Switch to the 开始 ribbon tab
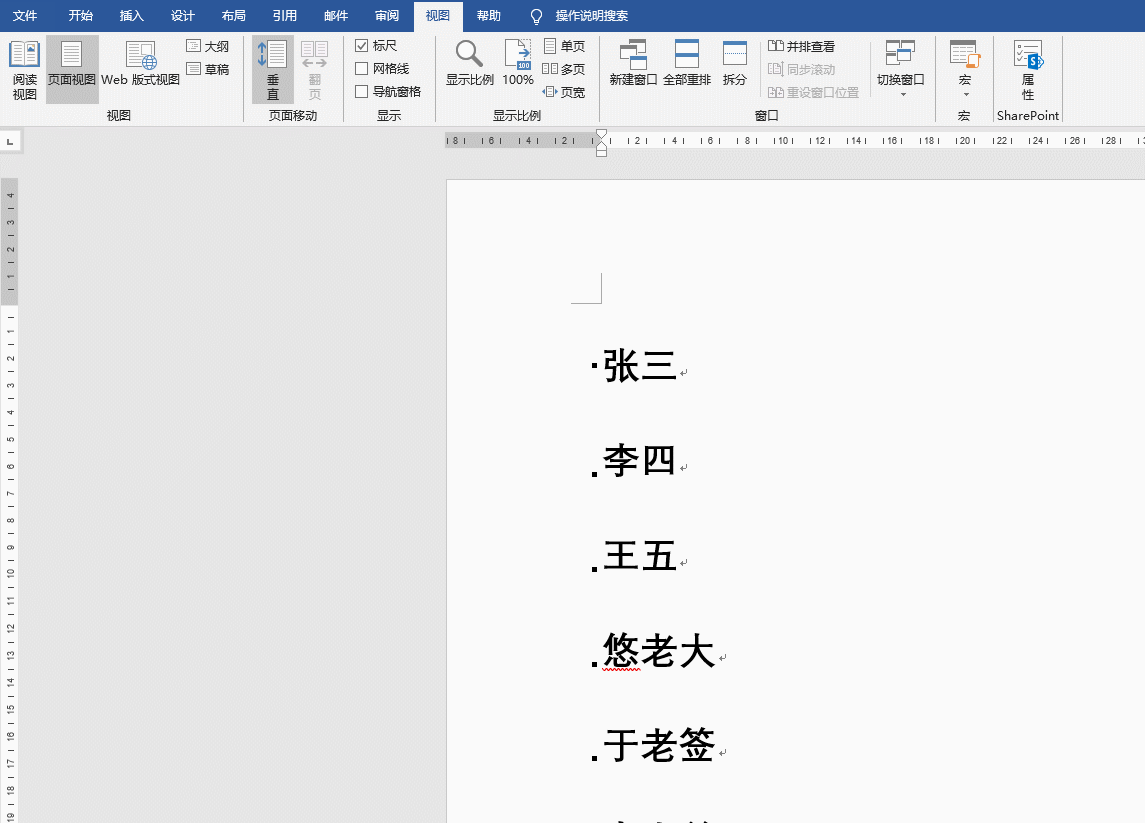This screenshot has height=823, width=1145. tap(80, 16)
